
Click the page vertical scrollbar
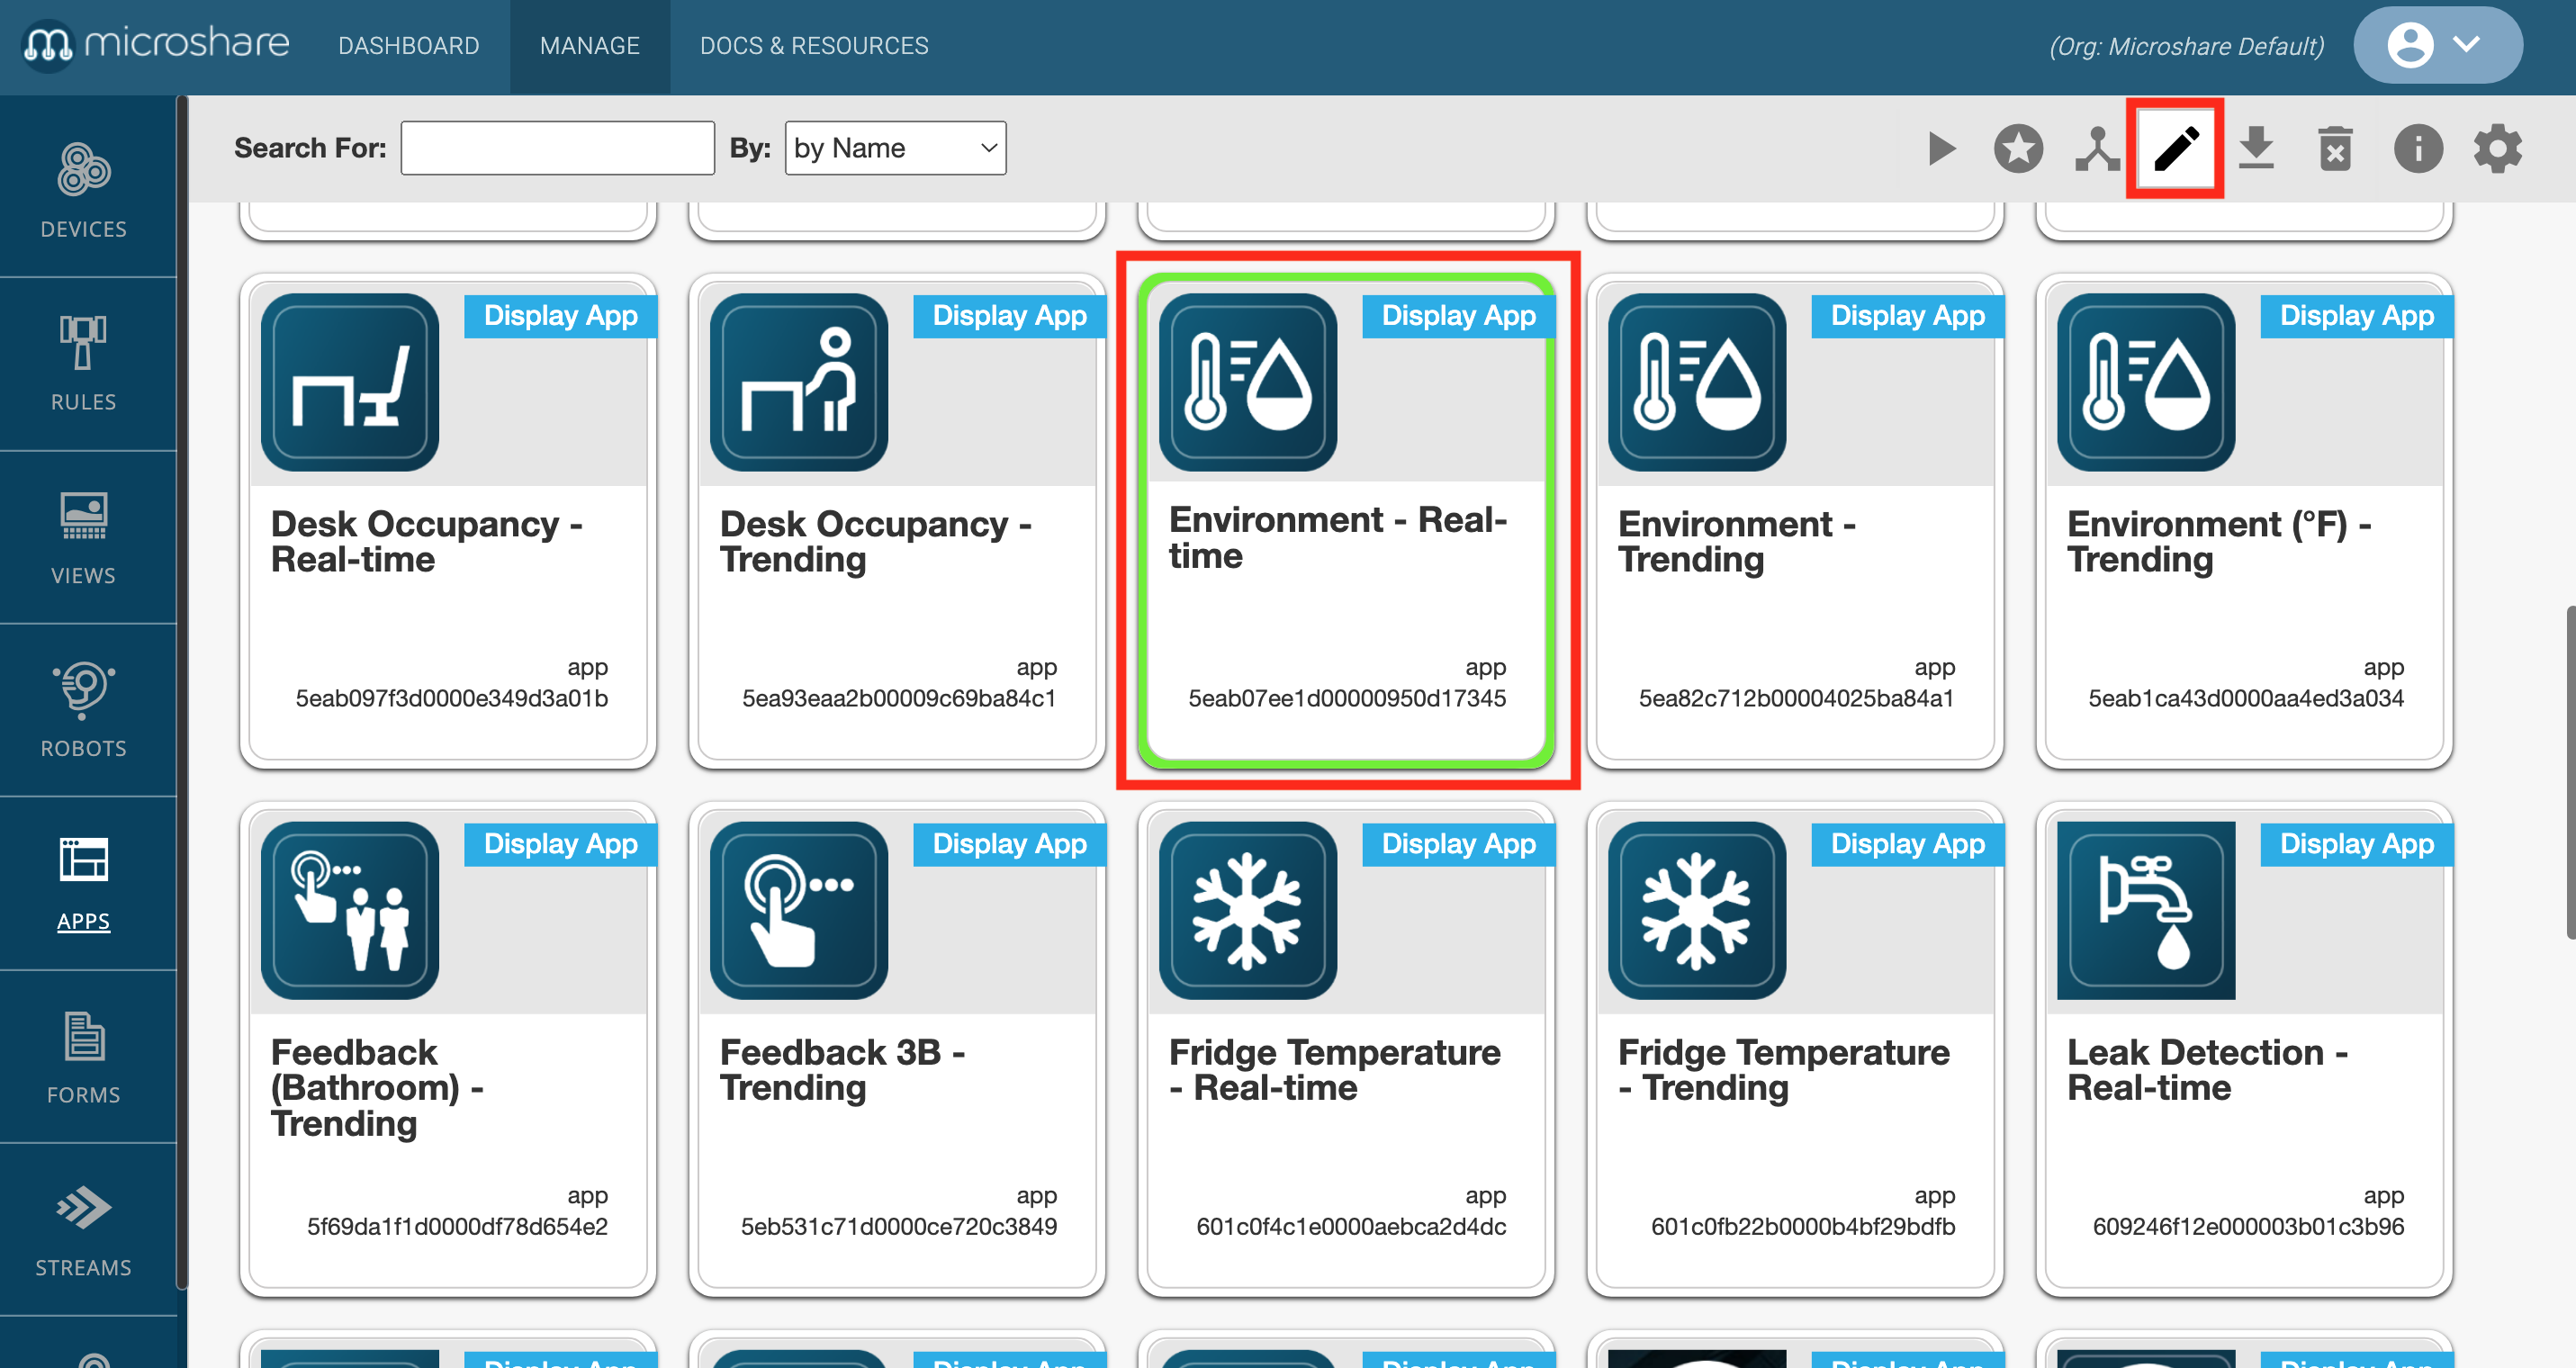(x=2569, y=772)
